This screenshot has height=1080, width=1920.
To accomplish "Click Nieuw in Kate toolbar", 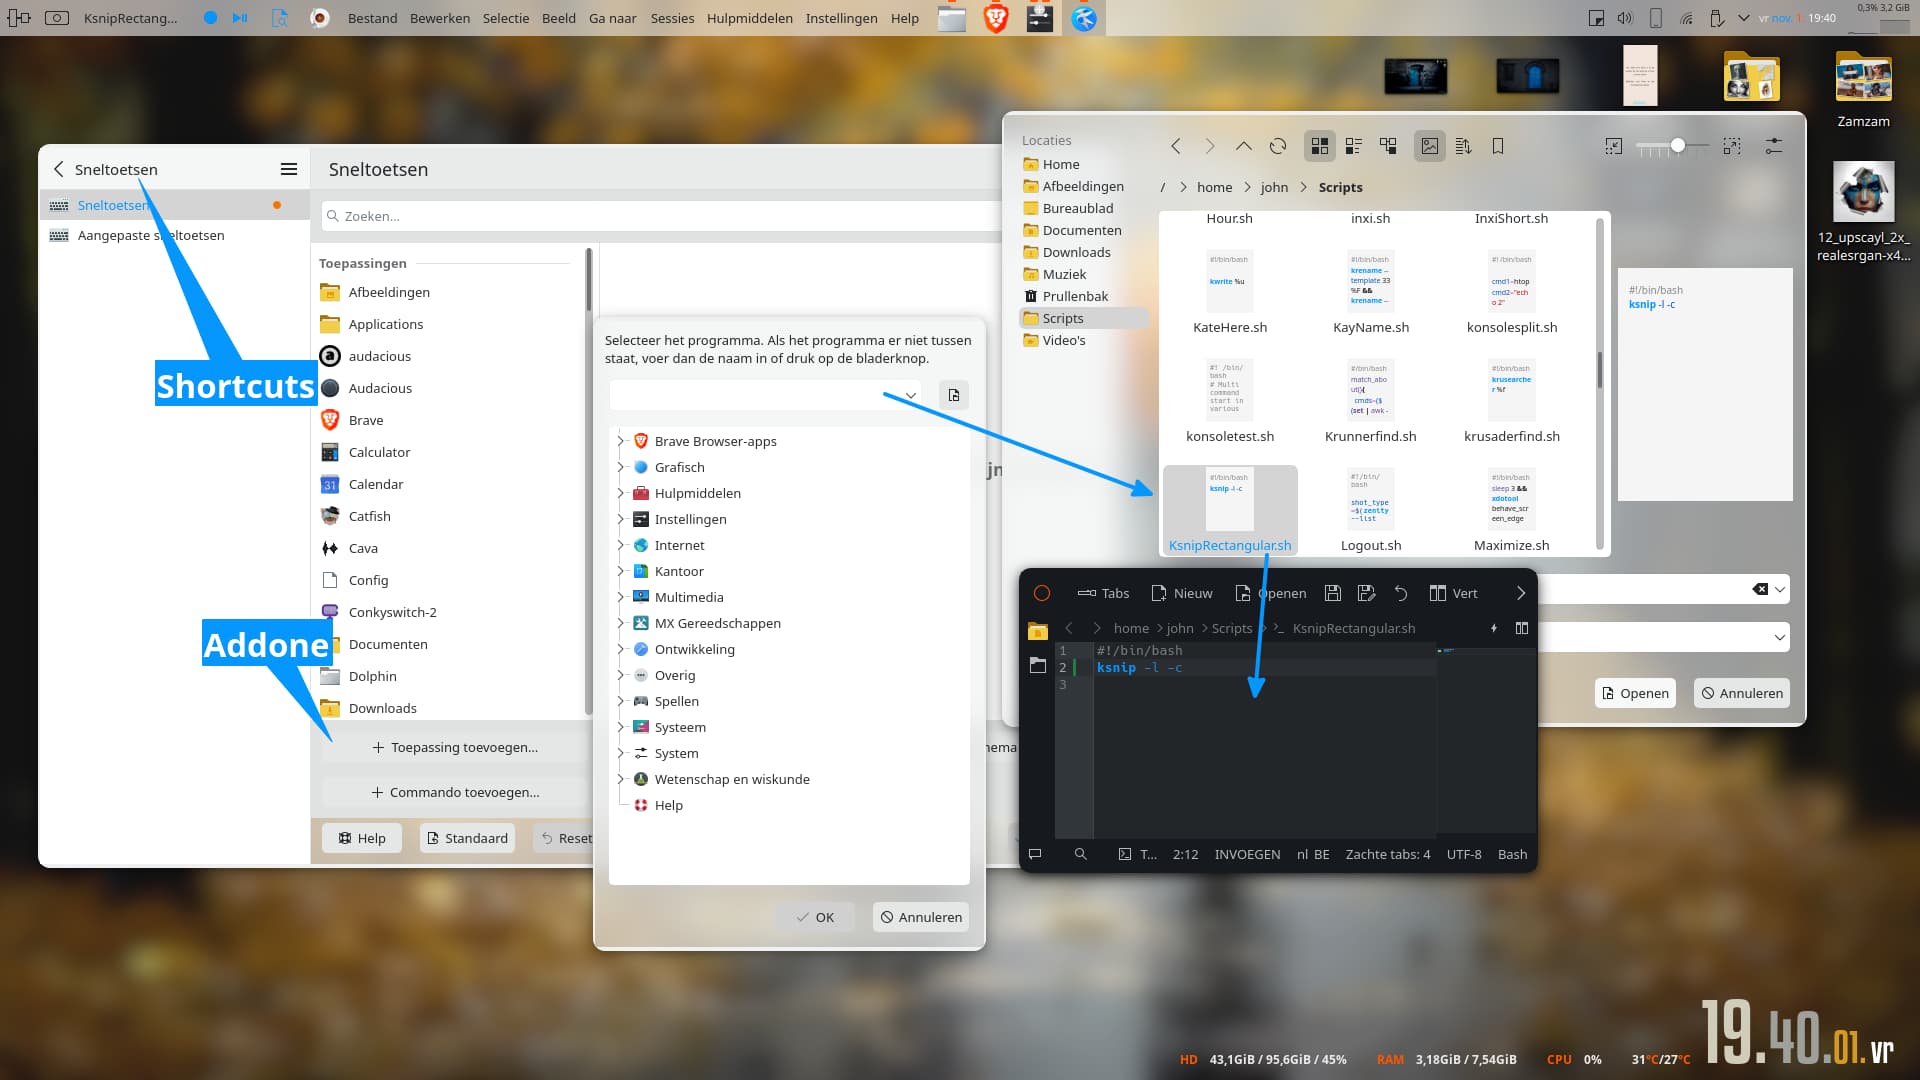I will (1182, 593).
